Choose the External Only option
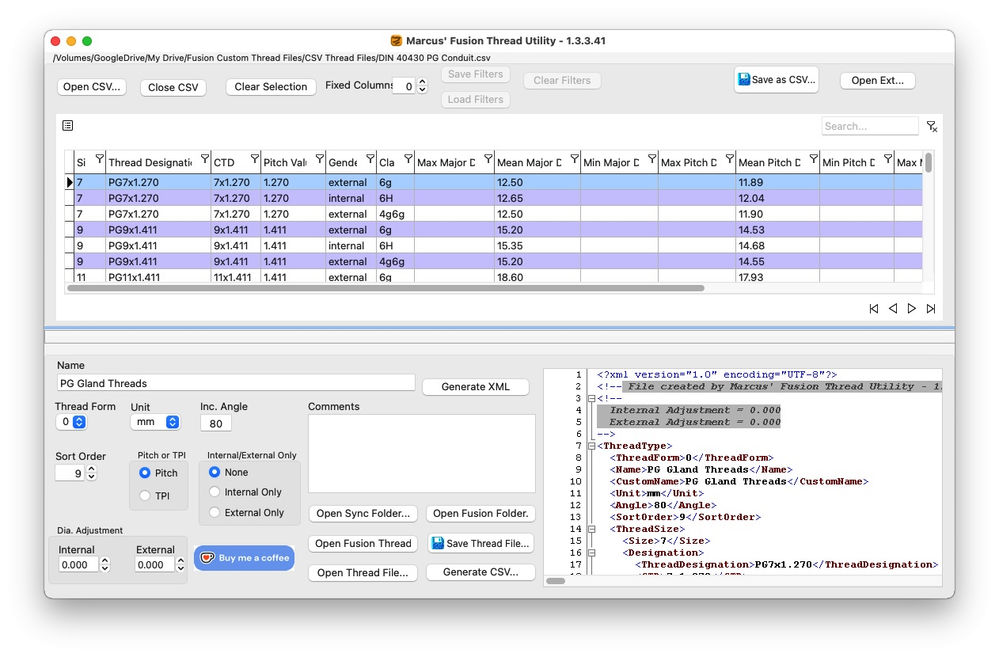The height and width of the screenshot is (657, 999). click(214, 512)
